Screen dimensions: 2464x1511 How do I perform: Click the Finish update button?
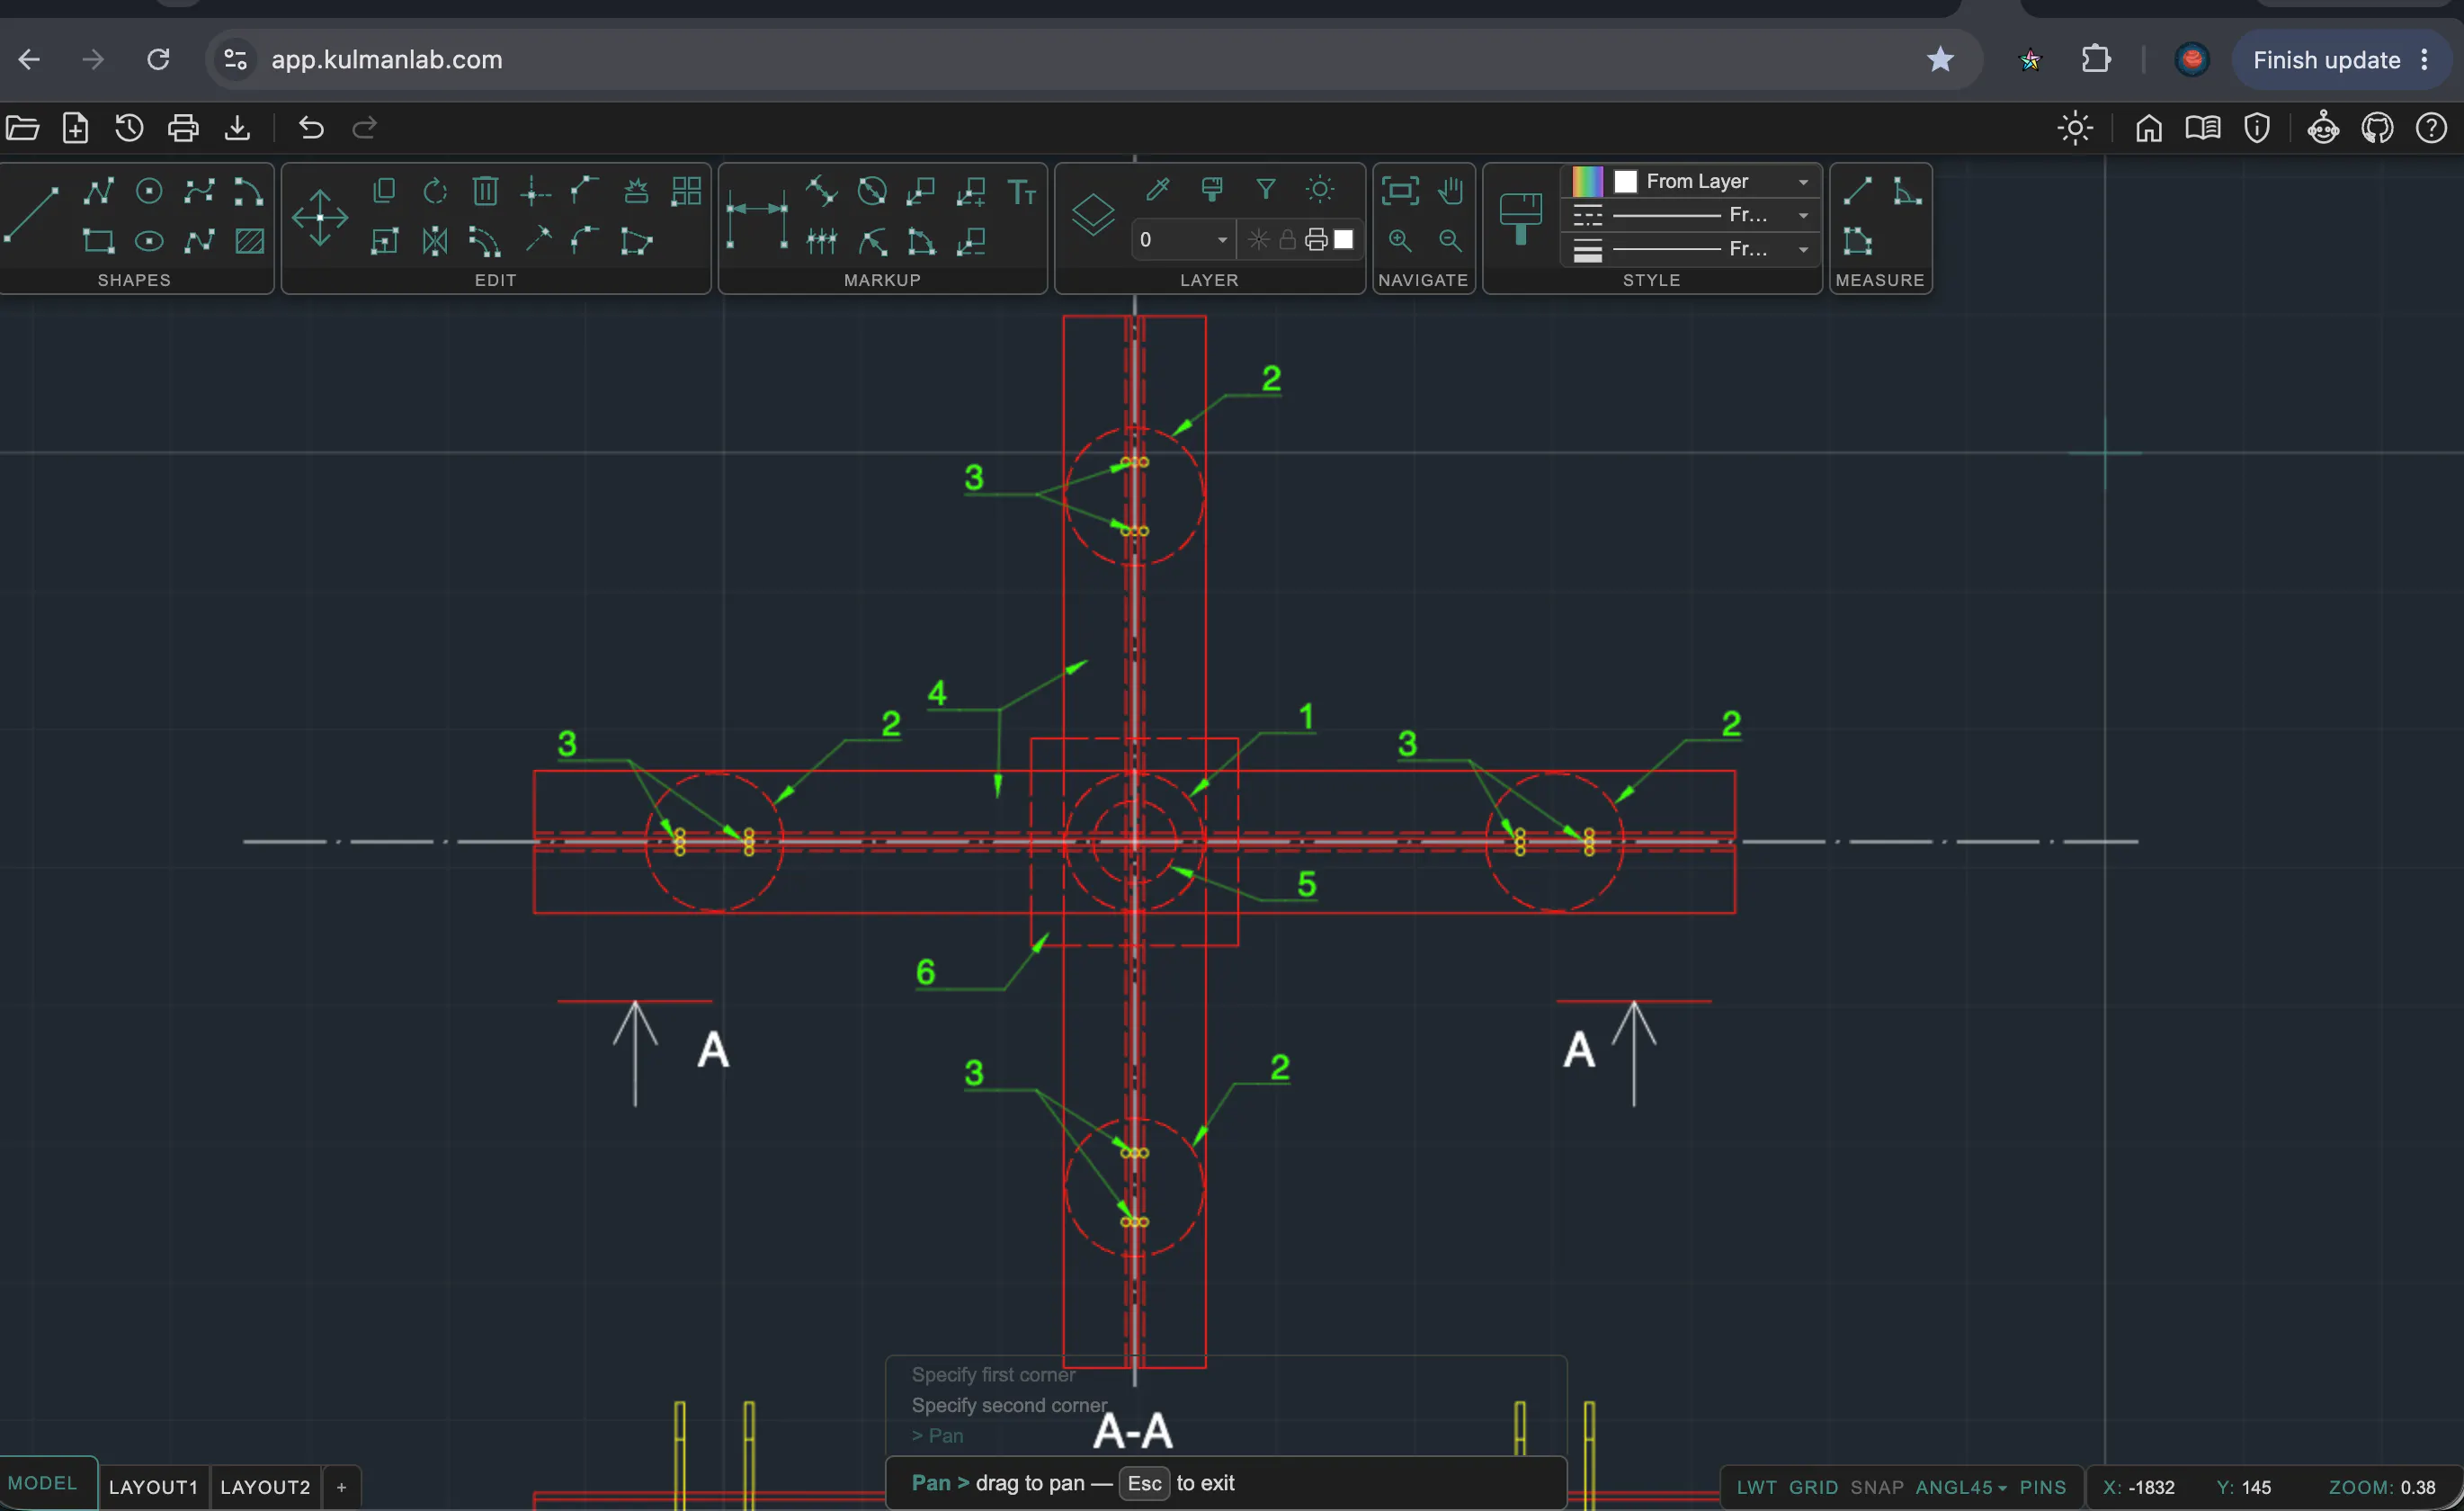2327,60
